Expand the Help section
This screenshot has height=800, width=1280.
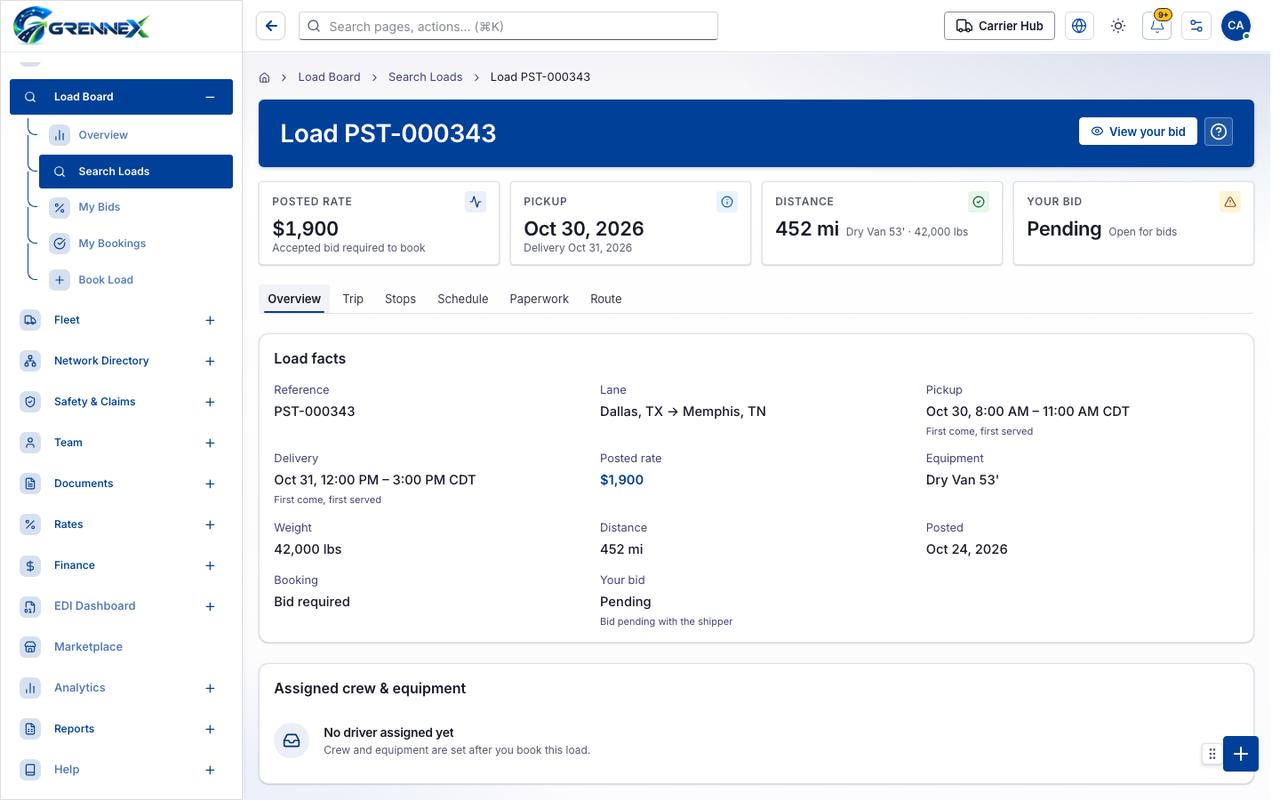(210, 771)
